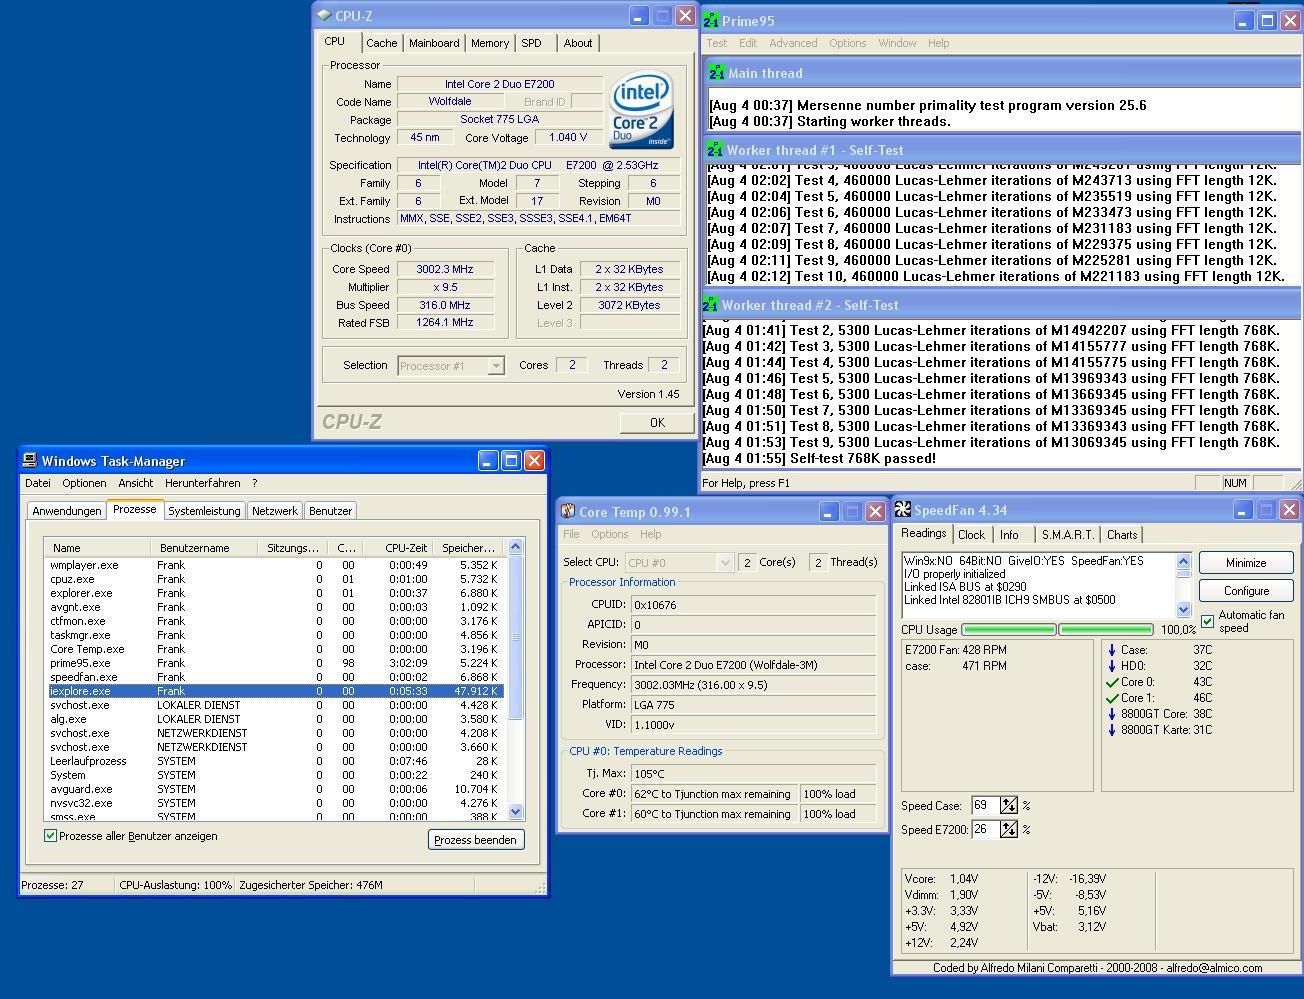Click the 8800GT Core arrow icon
Viewport: 1304px width, 999px height.
[1111, 714]
